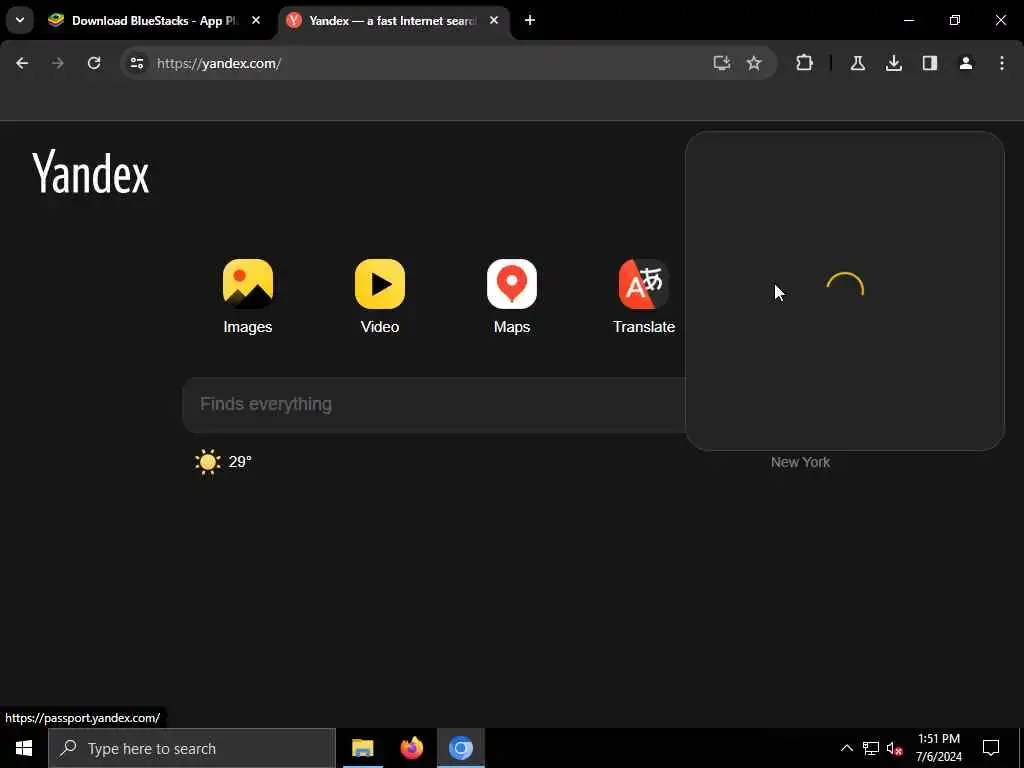Go forward in browser history
The height and width of the screenshot is (768, 1024).
tap(57, 63)
